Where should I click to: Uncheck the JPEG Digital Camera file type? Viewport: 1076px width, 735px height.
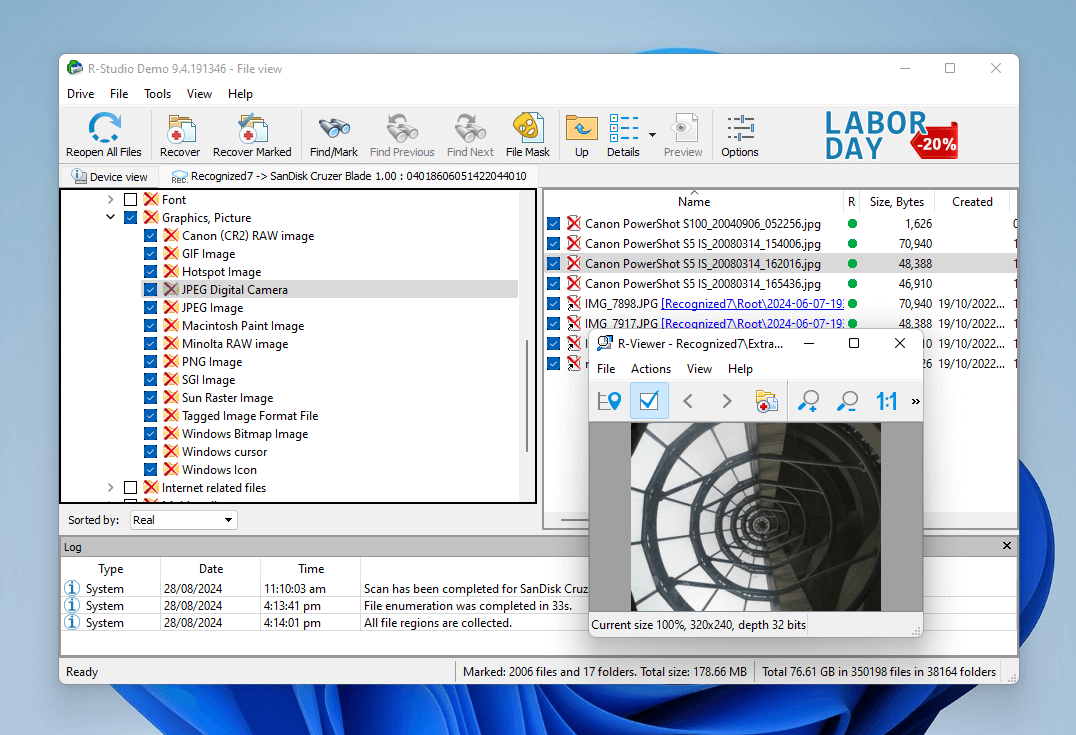click(x=150, y=289)
